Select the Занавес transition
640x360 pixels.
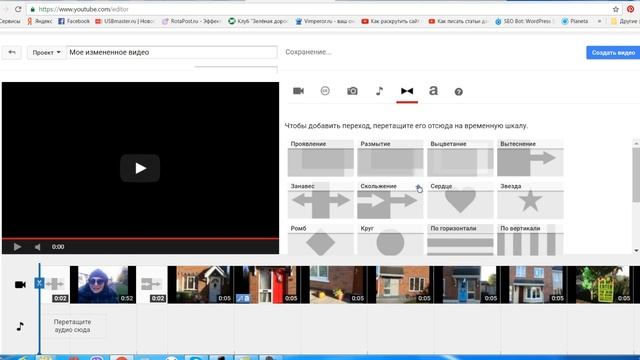pyautogui.click(x=320, y=200)
